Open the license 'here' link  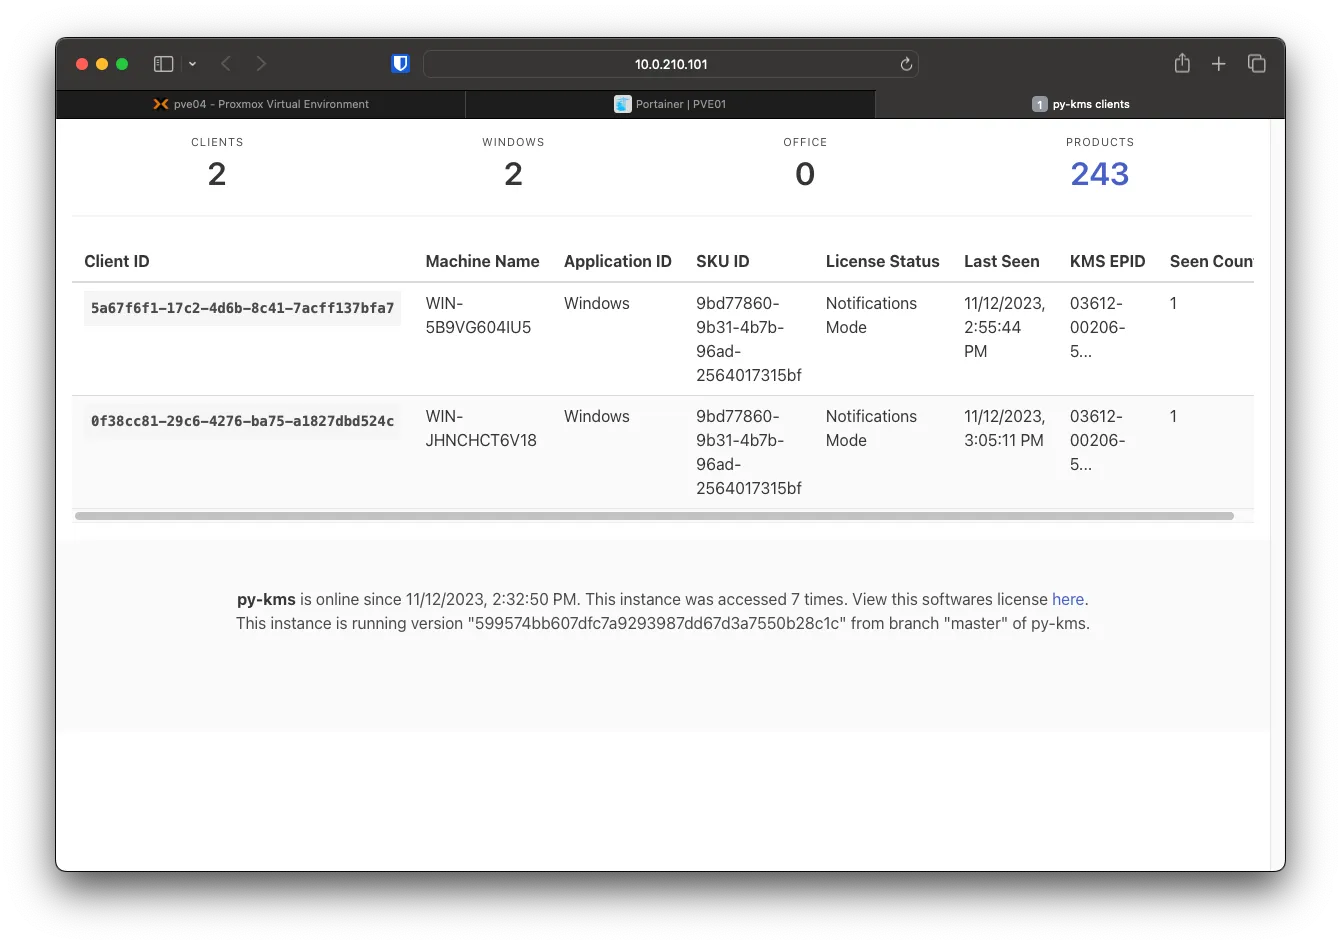point(1068,599)
